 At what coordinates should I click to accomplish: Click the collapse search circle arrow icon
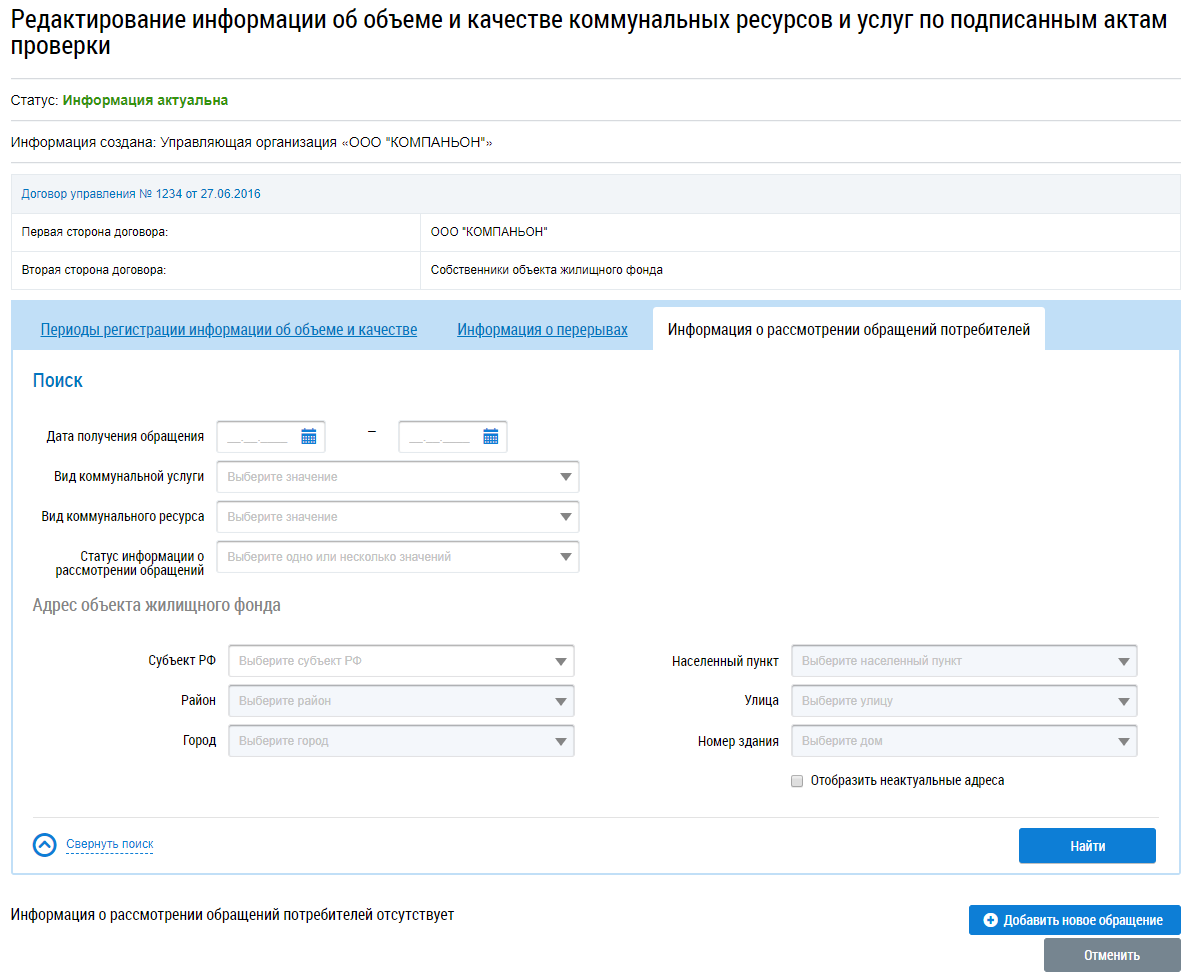[x=44, y=844]
